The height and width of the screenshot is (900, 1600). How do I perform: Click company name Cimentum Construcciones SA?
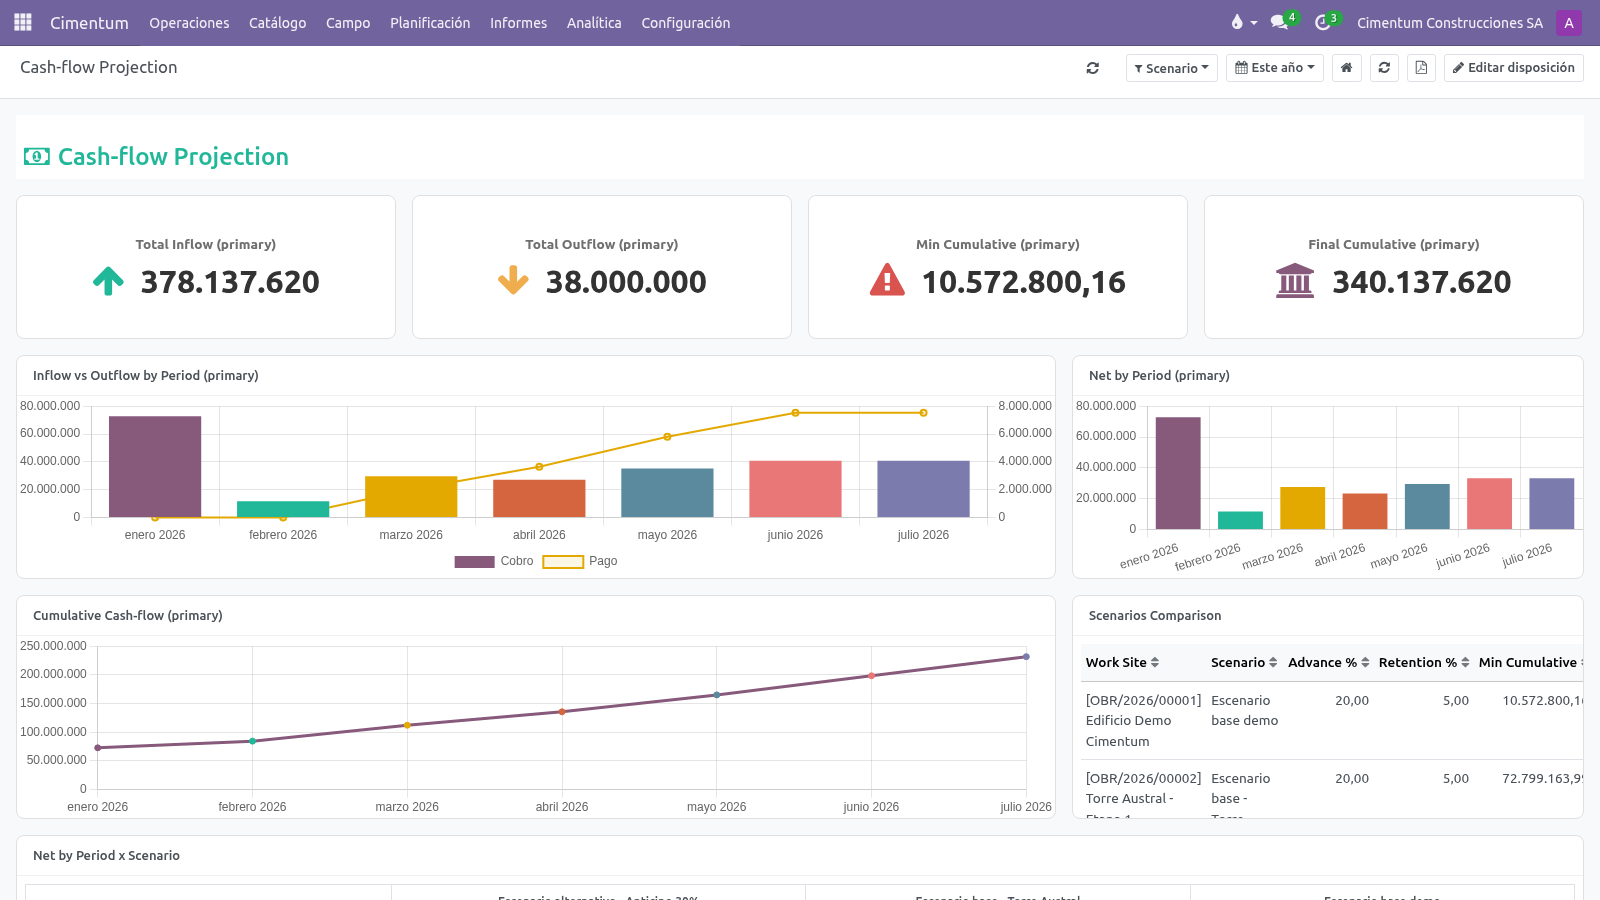point(1449,22)
